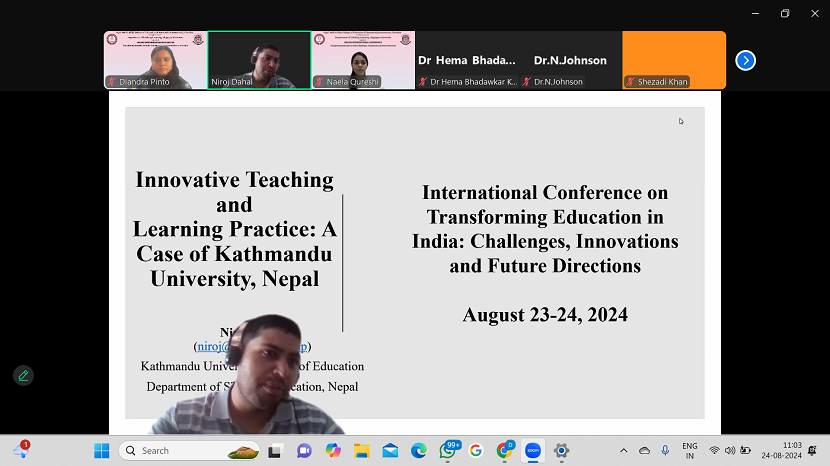Click the muted mic icon beside Dr.N.Johnson label

[x=527, y=82]
